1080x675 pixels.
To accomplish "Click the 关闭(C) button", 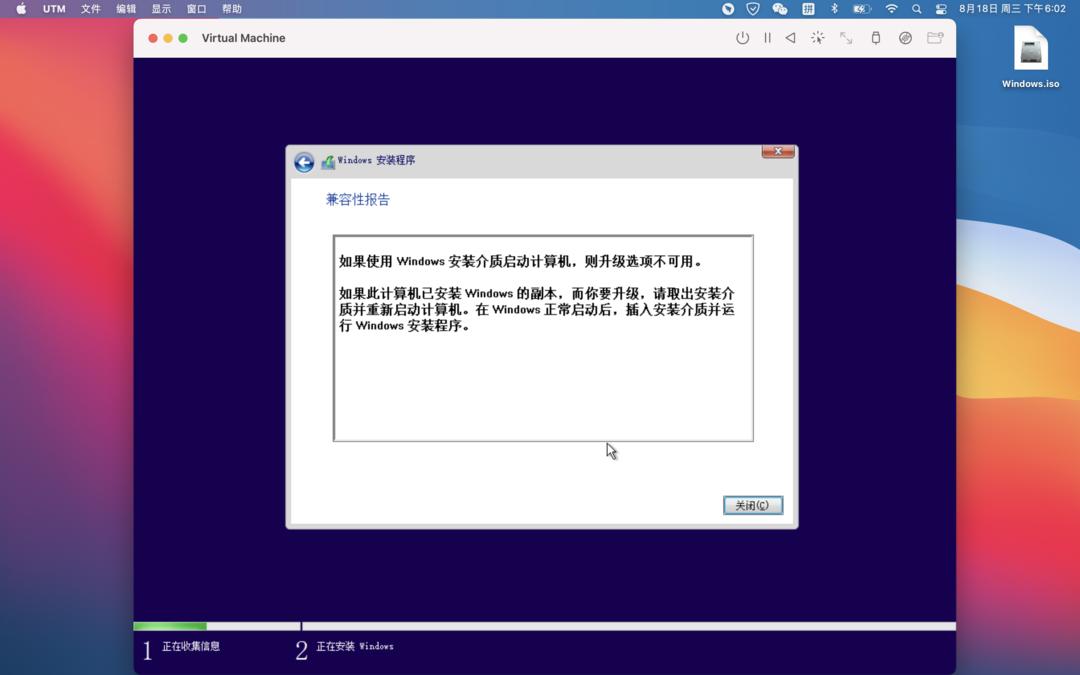I will pos(752,505).
